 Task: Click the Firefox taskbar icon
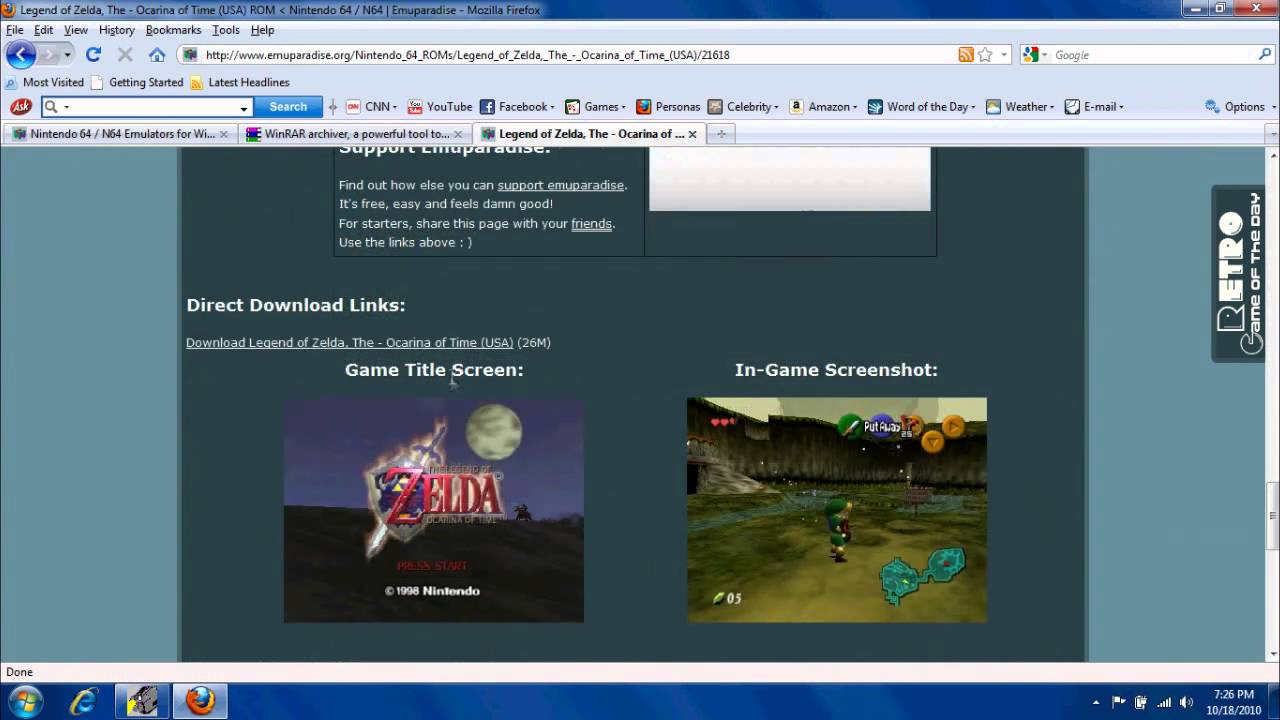tap(200, 701)
